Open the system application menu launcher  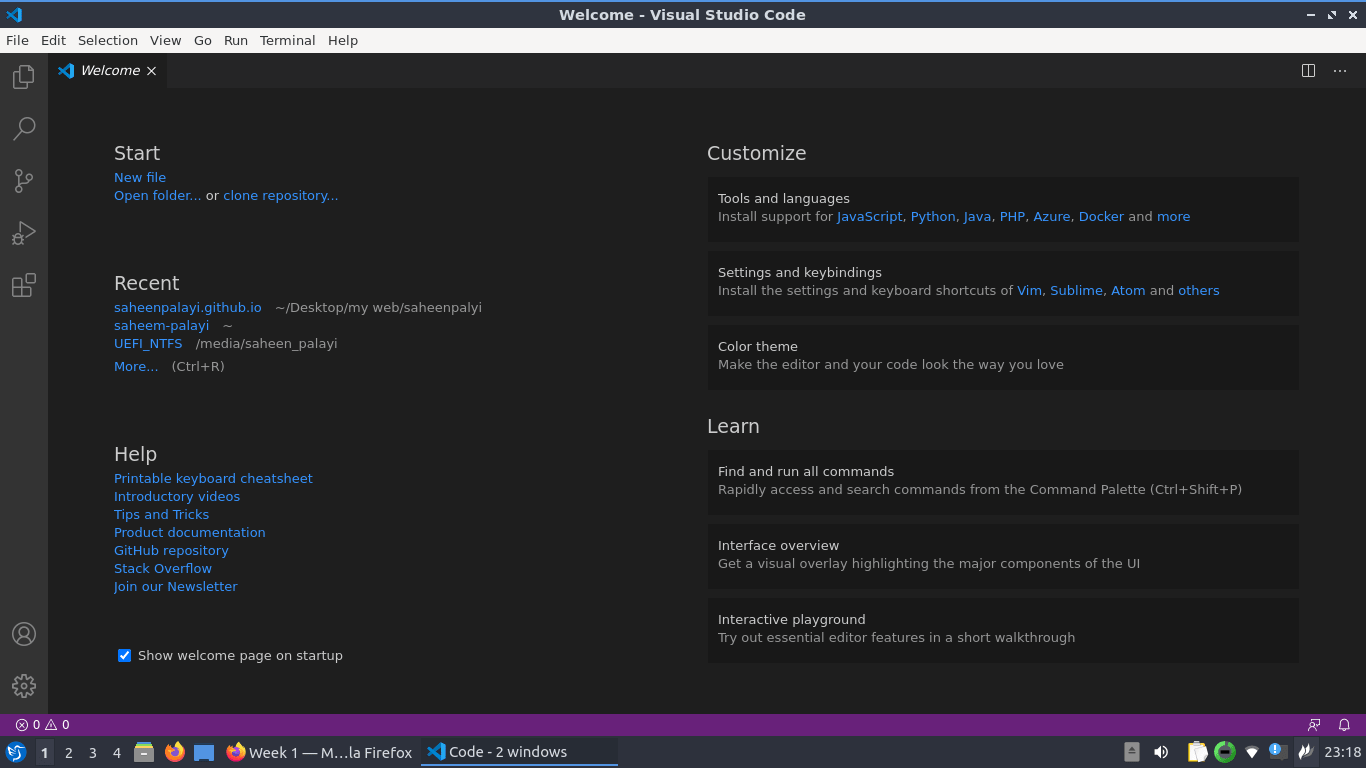coord(16,752)
